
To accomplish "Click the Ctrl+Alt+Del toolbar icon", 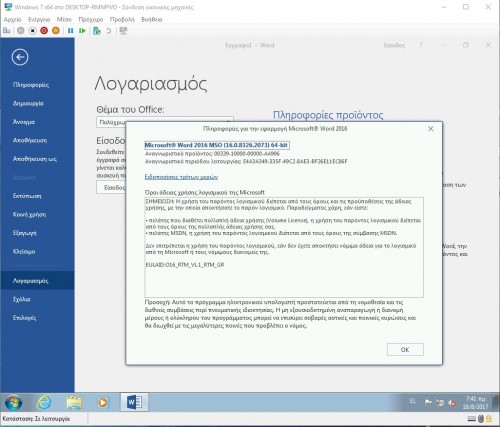I will pyautogui.click(x=7, y=31).
